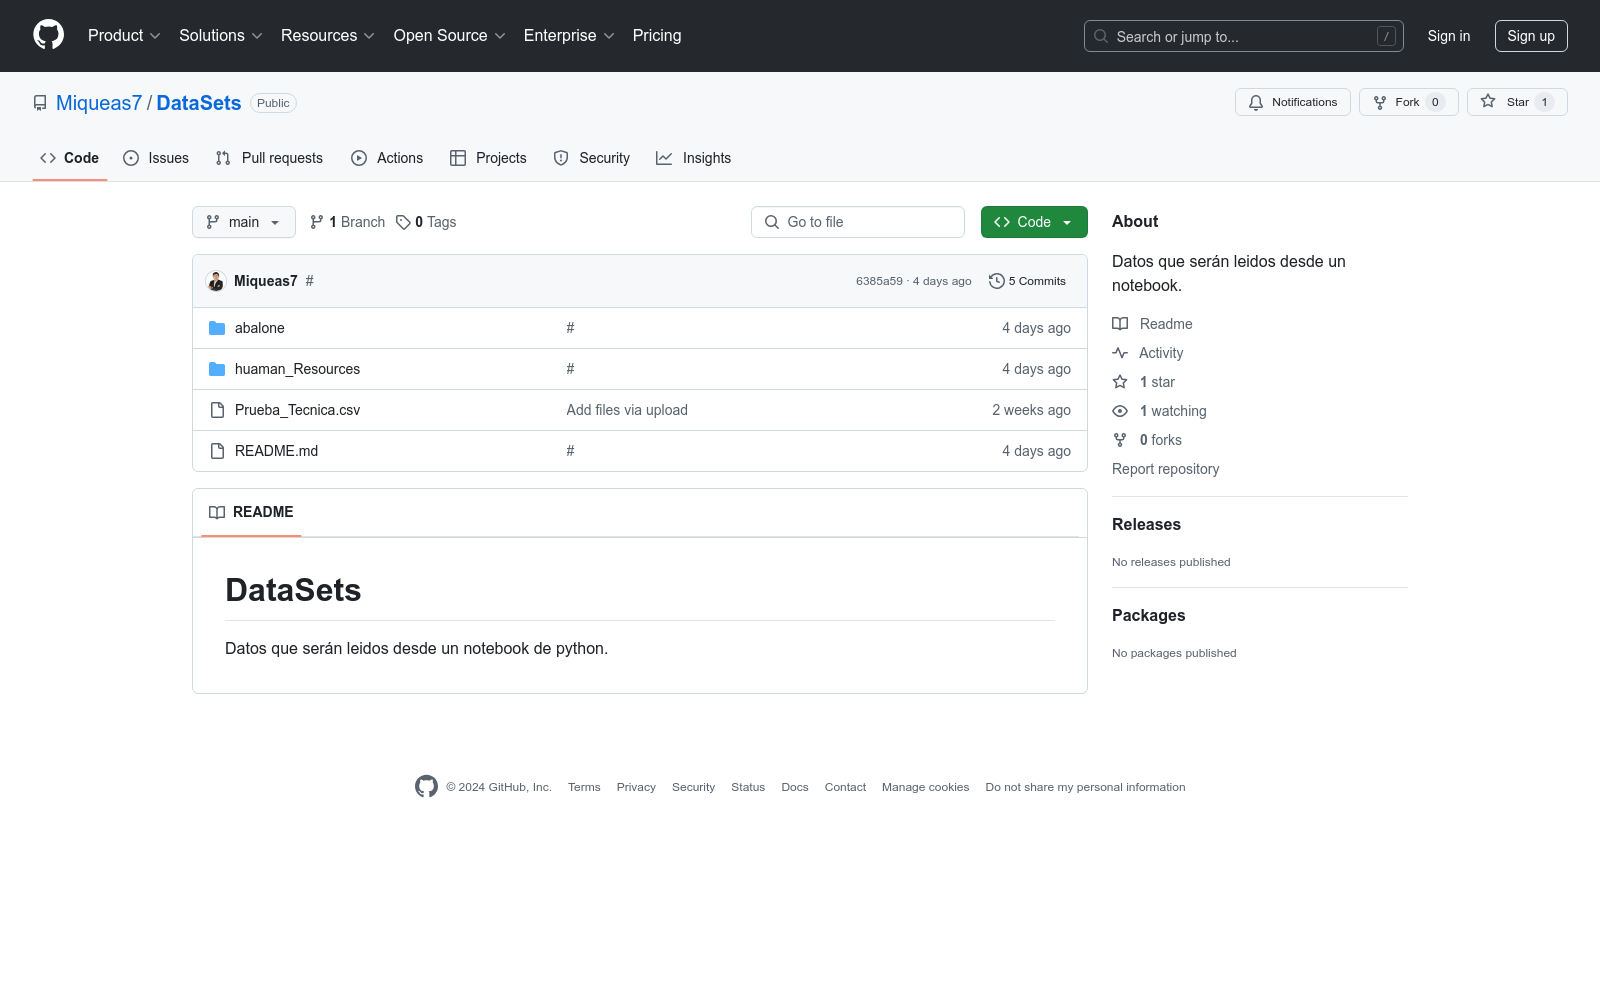Click the magnifier in Go to file
This screenshot has height=1000, width=1600.
tap(772, 222)
